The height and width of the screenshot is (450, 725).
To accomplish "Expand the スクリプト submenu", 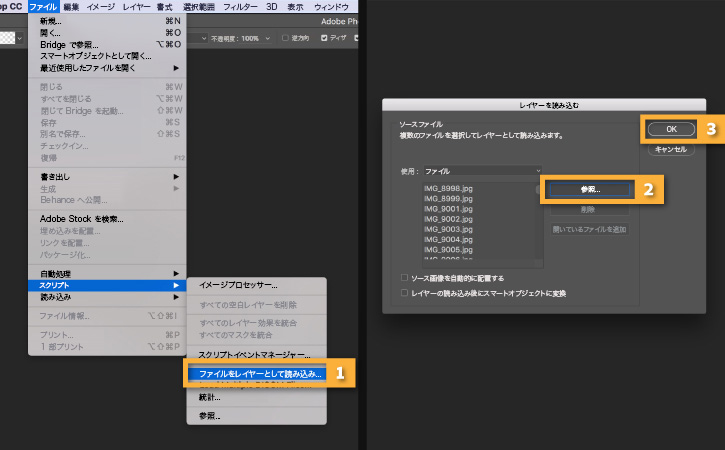I will coord(107,285).
